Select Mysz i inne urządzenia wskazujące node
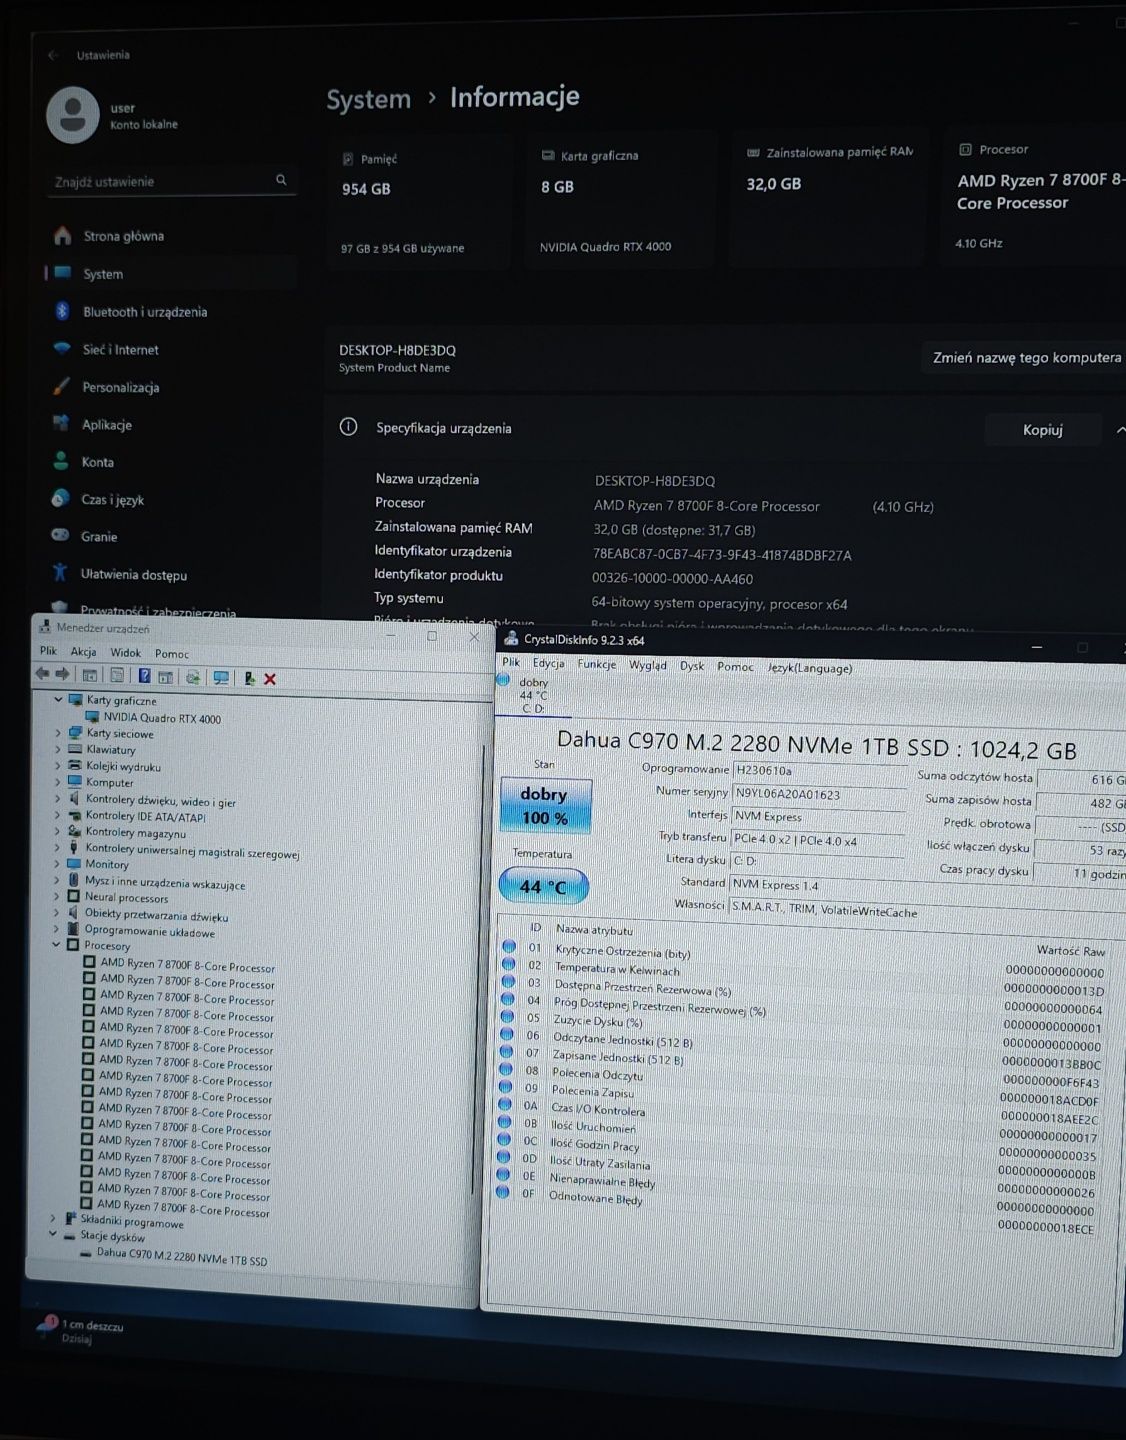Viewport: 1126px width, 1440px height. pos(164,883)
